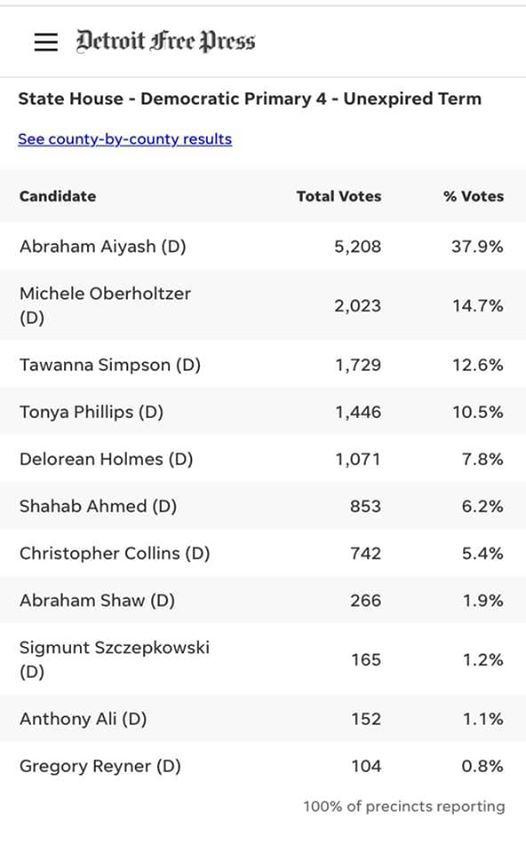Select Sigmunt Szczepkowski (D) row
Image resolution: width=526 pixels, height=852 pixels.
tap(263, 659)
